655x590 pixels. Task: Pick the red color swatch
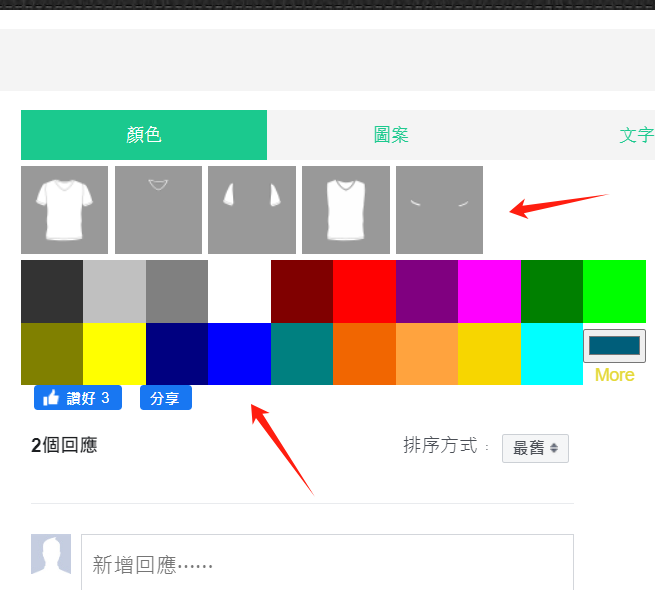(364, 291)
